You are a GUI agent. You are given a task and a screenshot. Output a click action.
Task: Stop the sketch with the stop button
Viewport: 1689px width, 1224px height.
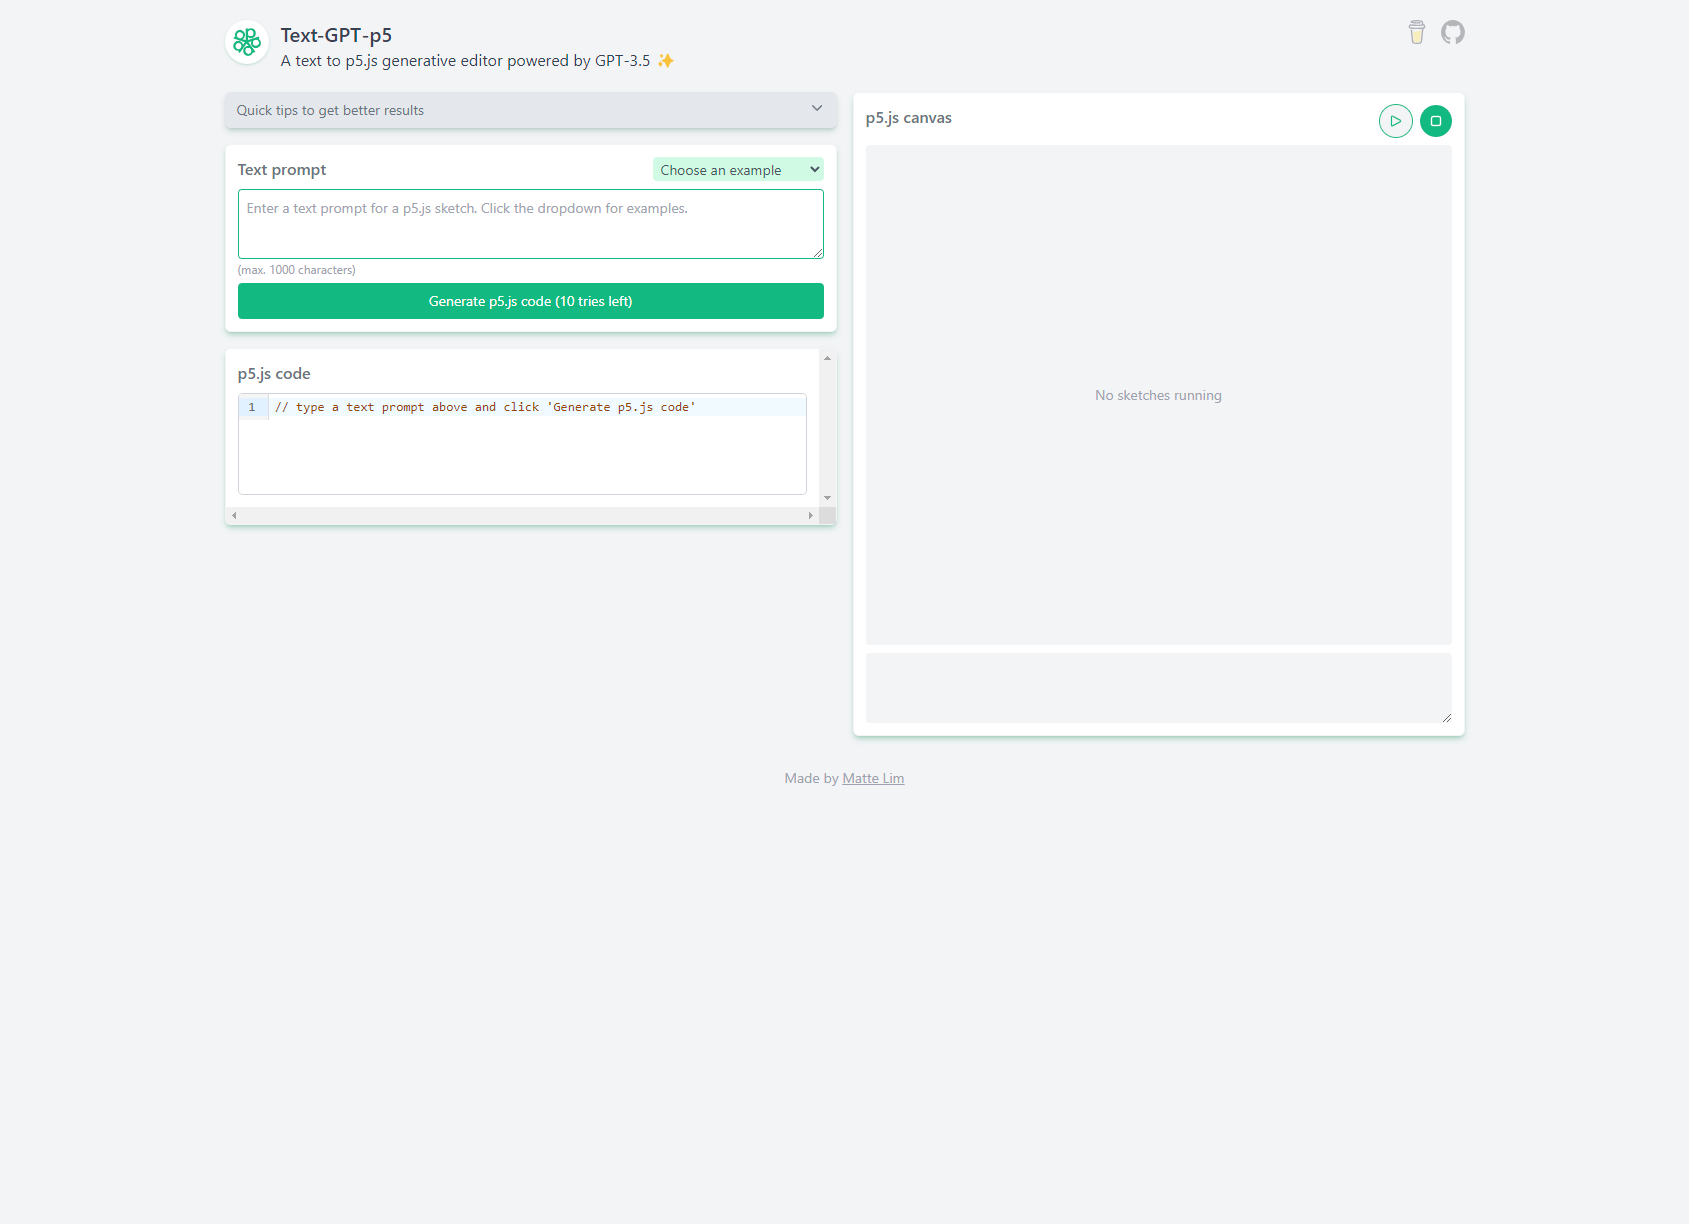[x=1436, y=121]
